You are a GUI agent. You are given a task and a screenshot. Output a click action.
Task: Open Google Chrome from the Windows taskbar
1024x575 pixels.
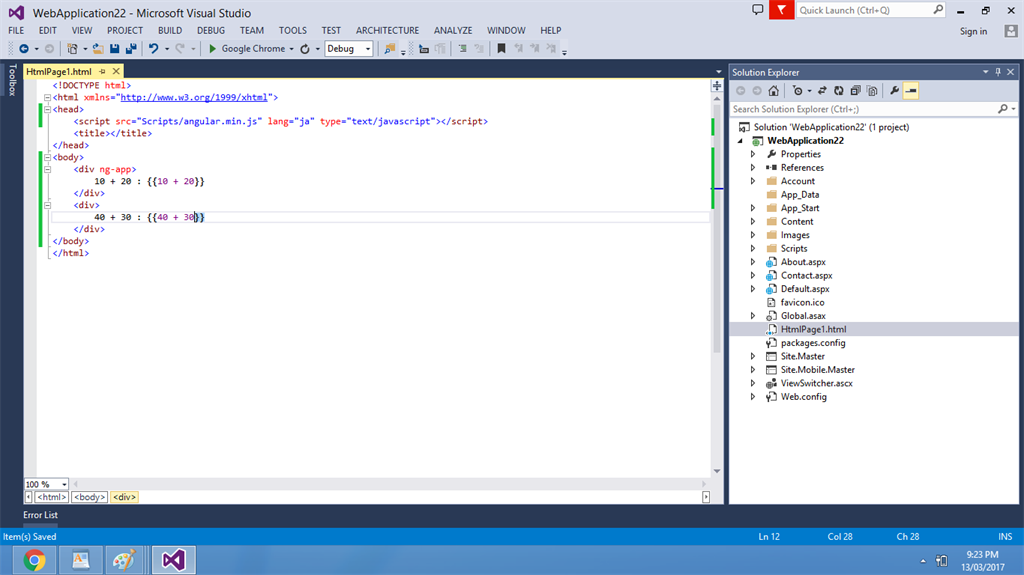(x=35, y=560)
